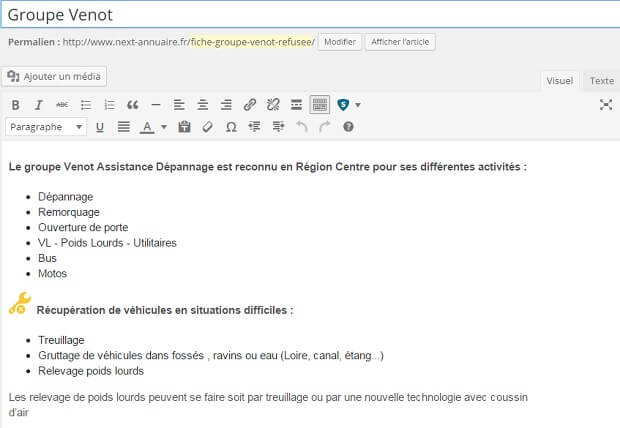Image resolution: width=620 pixels, height=428 pixels.
Task: Apply blockquote formatting
Action: 132,105
